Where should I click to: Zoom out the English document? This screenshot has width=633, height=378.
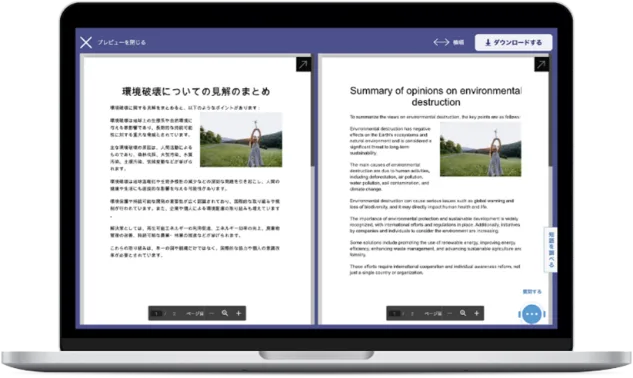click(x=450, y=313)
